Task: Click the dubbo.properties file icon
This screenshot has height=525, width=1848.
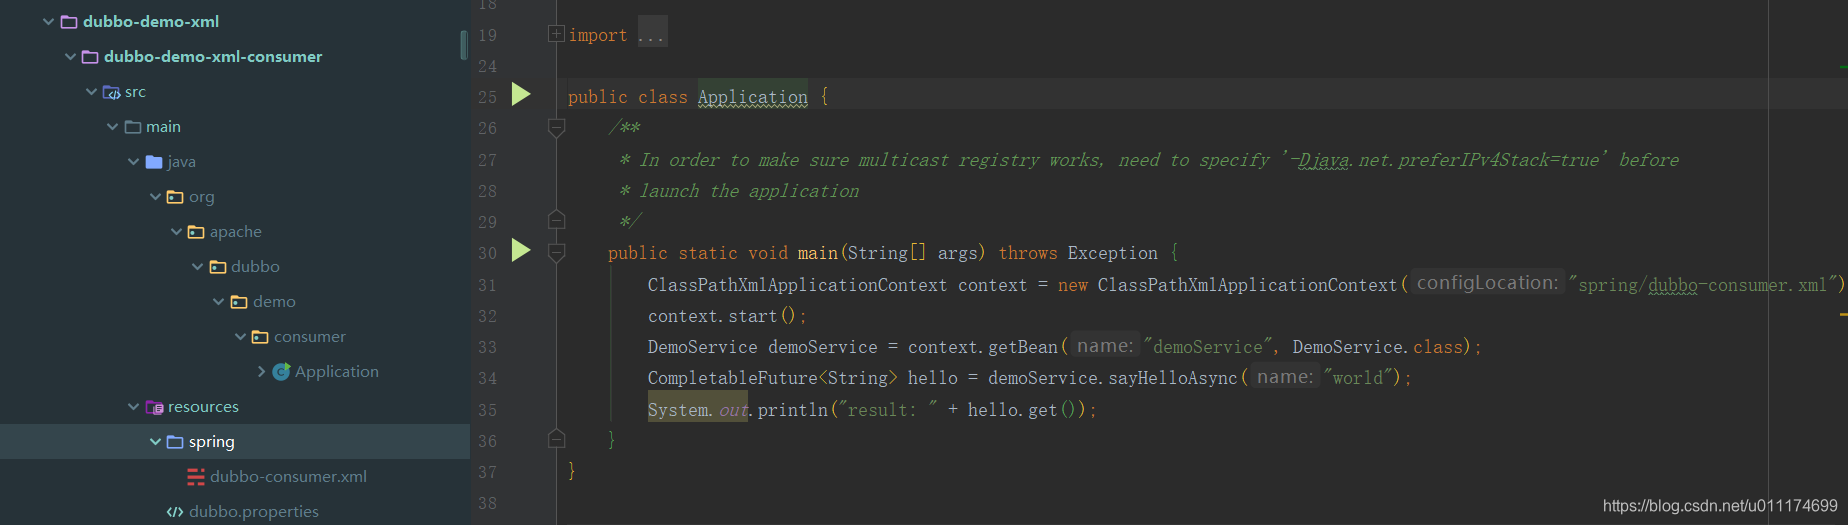Action: (175, 512)
